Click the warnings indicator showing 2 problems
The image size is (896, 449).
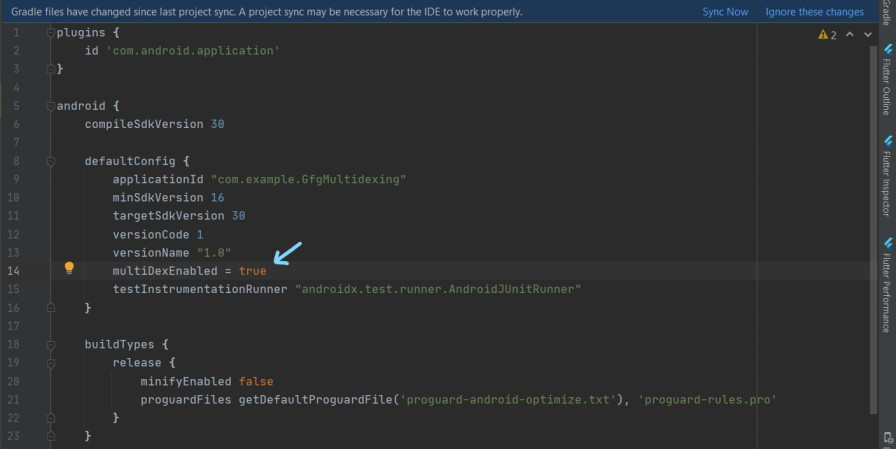pos(827,35)
